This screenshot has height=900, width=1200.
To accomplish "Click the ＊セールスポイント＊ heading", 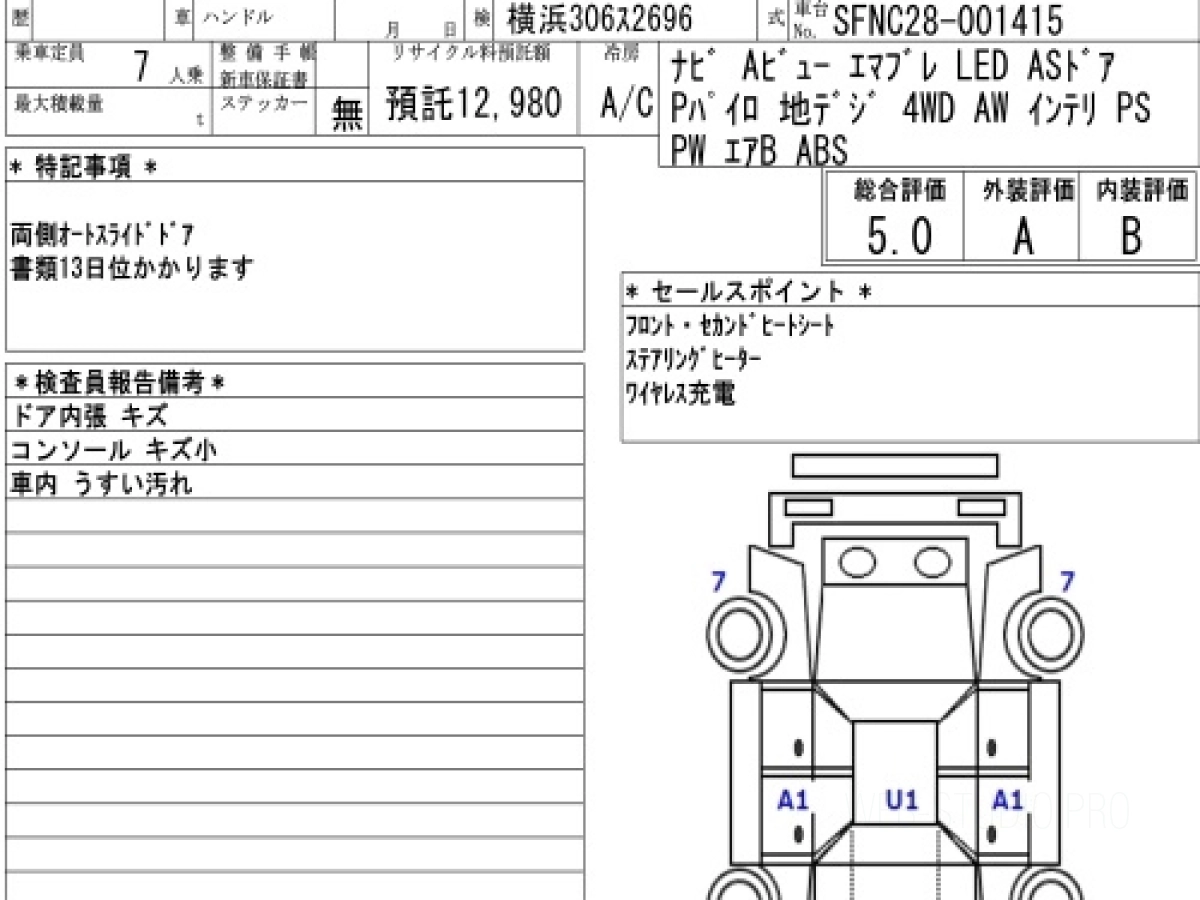I will tap(749, 291).
